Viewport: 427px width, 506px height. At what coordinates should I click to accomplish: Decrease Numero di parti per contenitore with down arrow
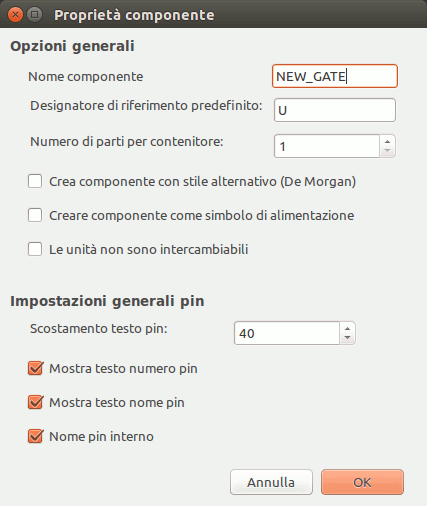coord(387,151)
